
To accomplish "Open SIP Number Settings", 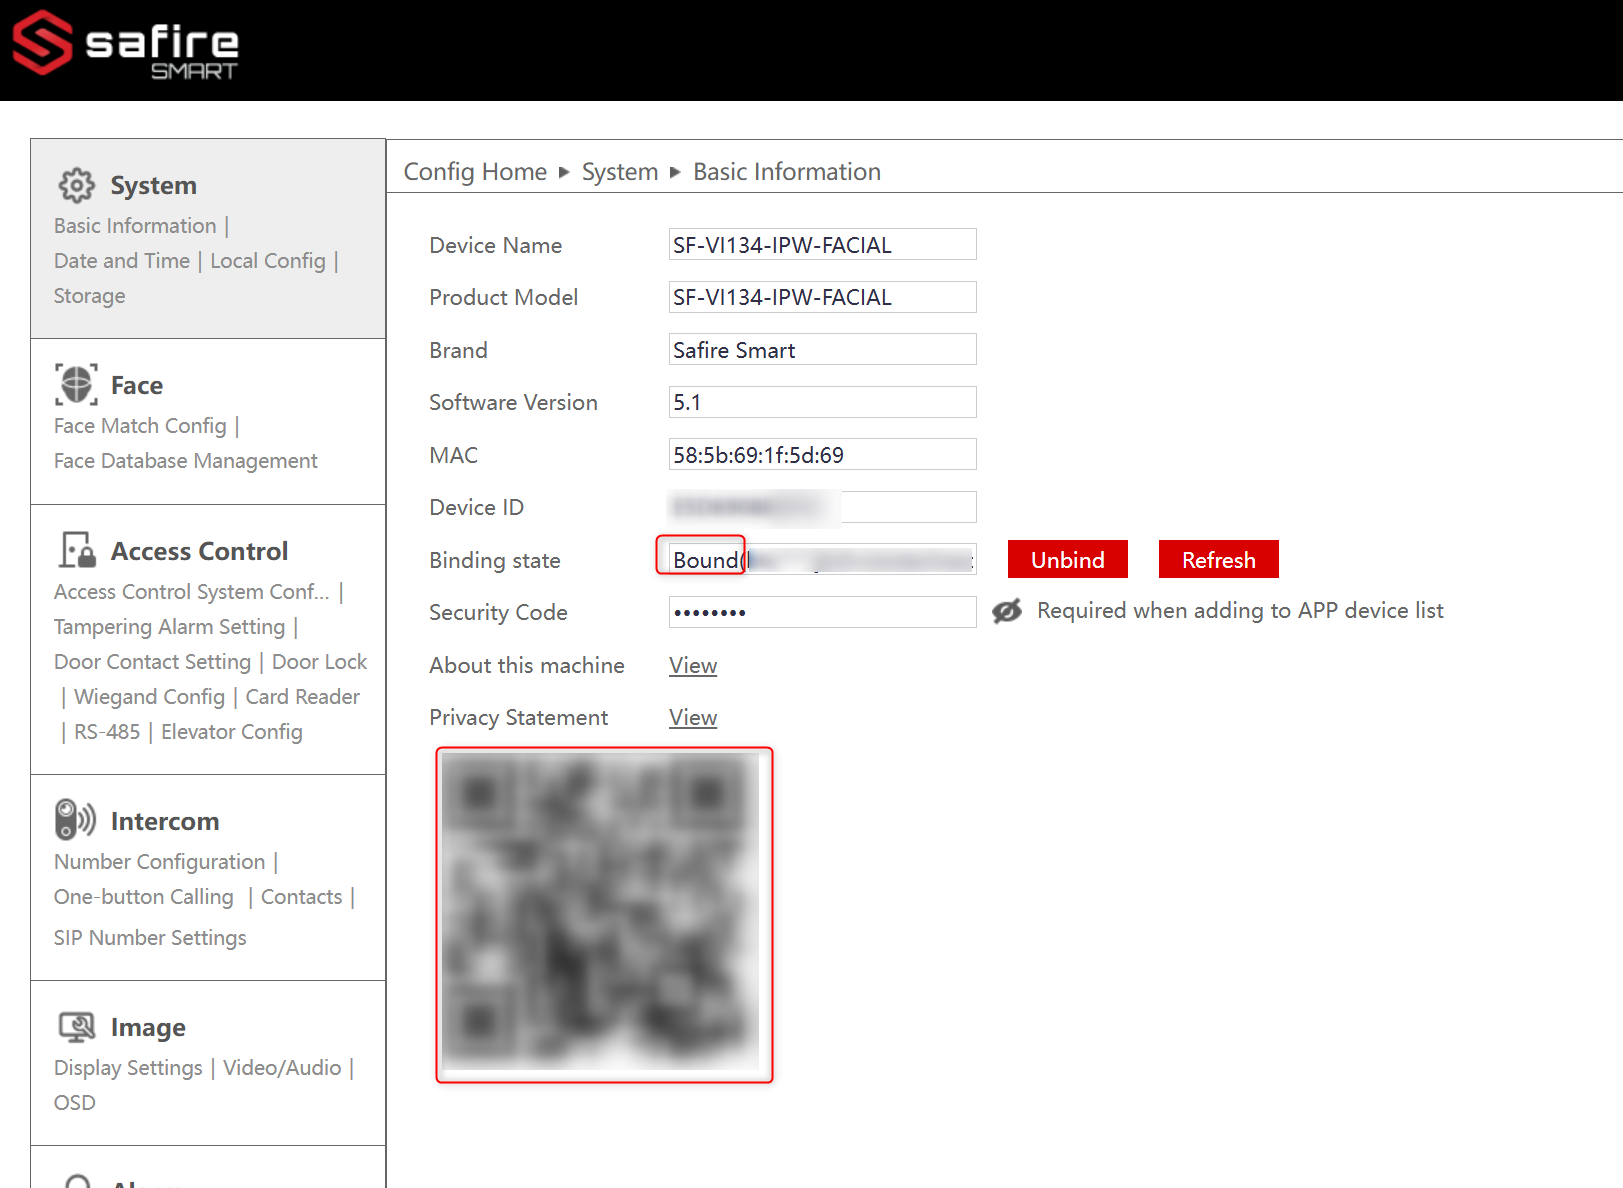I will pyautogui.click(x=150, y=938).
